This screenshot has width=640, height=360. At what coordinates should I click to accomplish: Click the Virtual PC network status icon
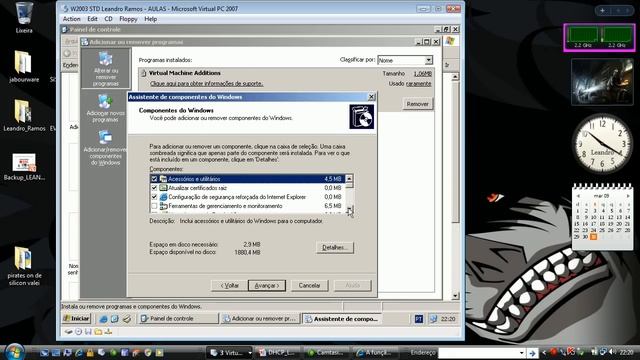pyautogui.click(x=108, y=332)
